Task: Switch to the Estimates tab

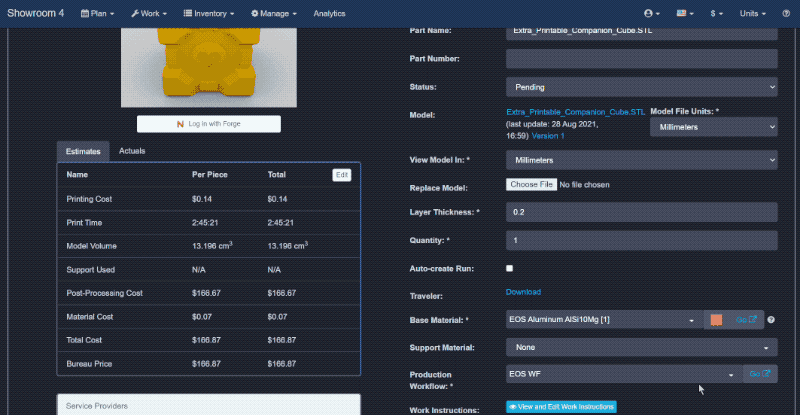Action: click(x=83, y=151)
